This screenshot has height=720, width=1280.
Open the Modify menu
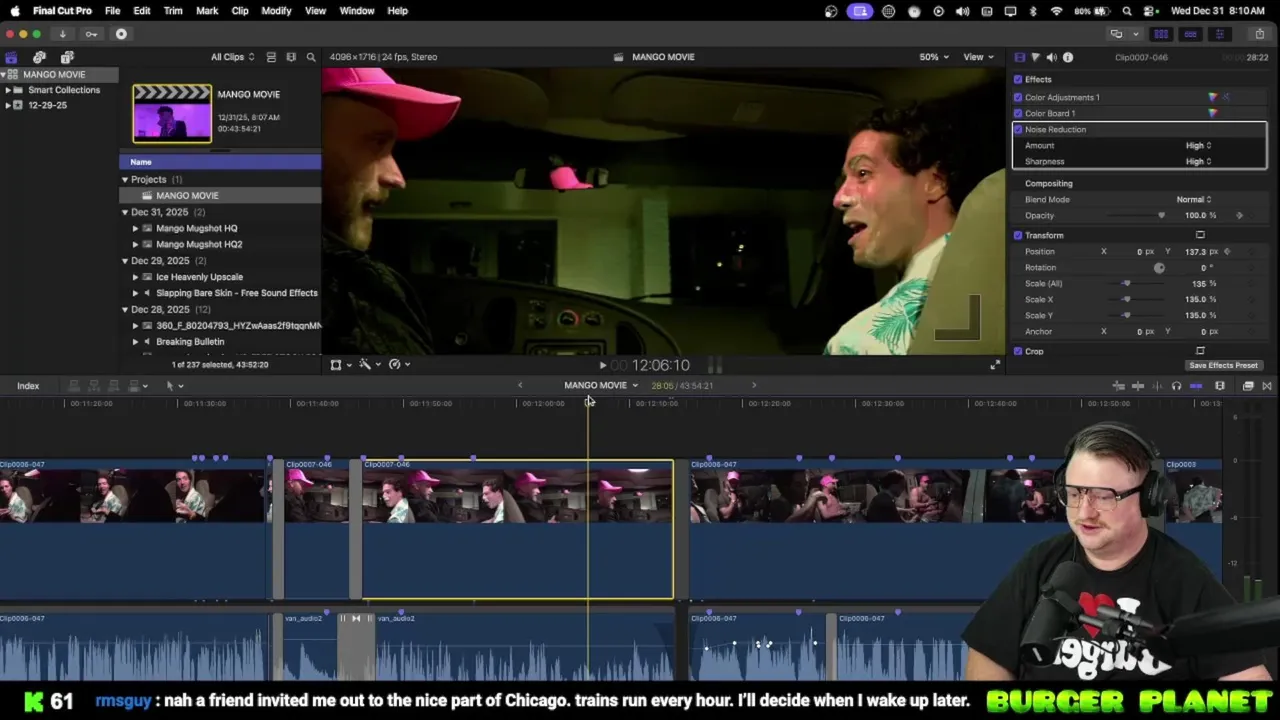276,11
